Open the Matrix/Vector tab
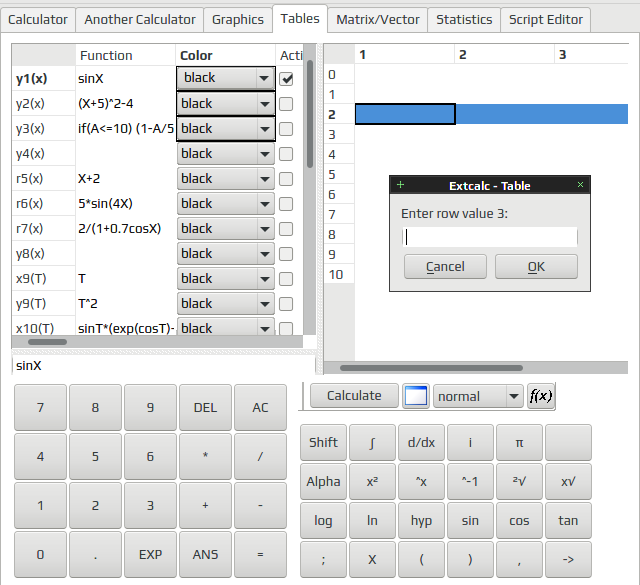Screen dimensions: 640x585 click(x=378, y=20)
